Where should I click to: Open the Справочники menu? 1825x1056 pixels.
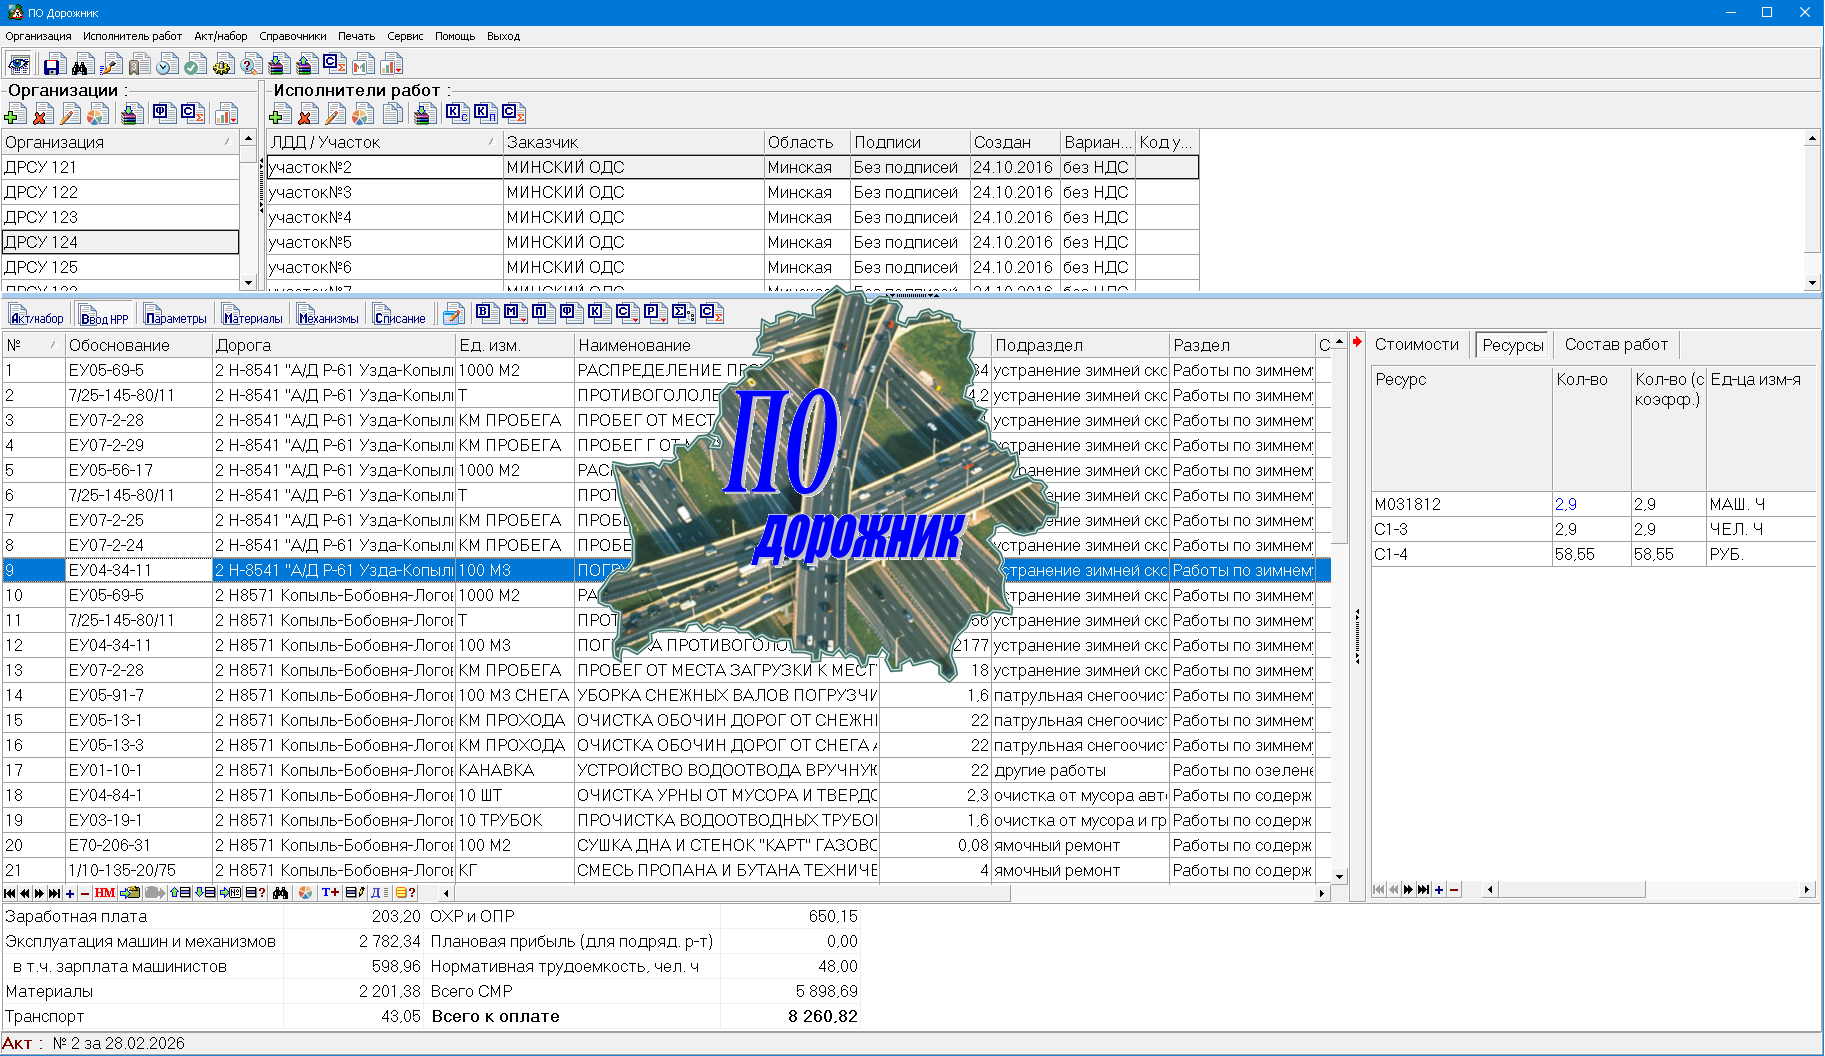click(292, 36)
